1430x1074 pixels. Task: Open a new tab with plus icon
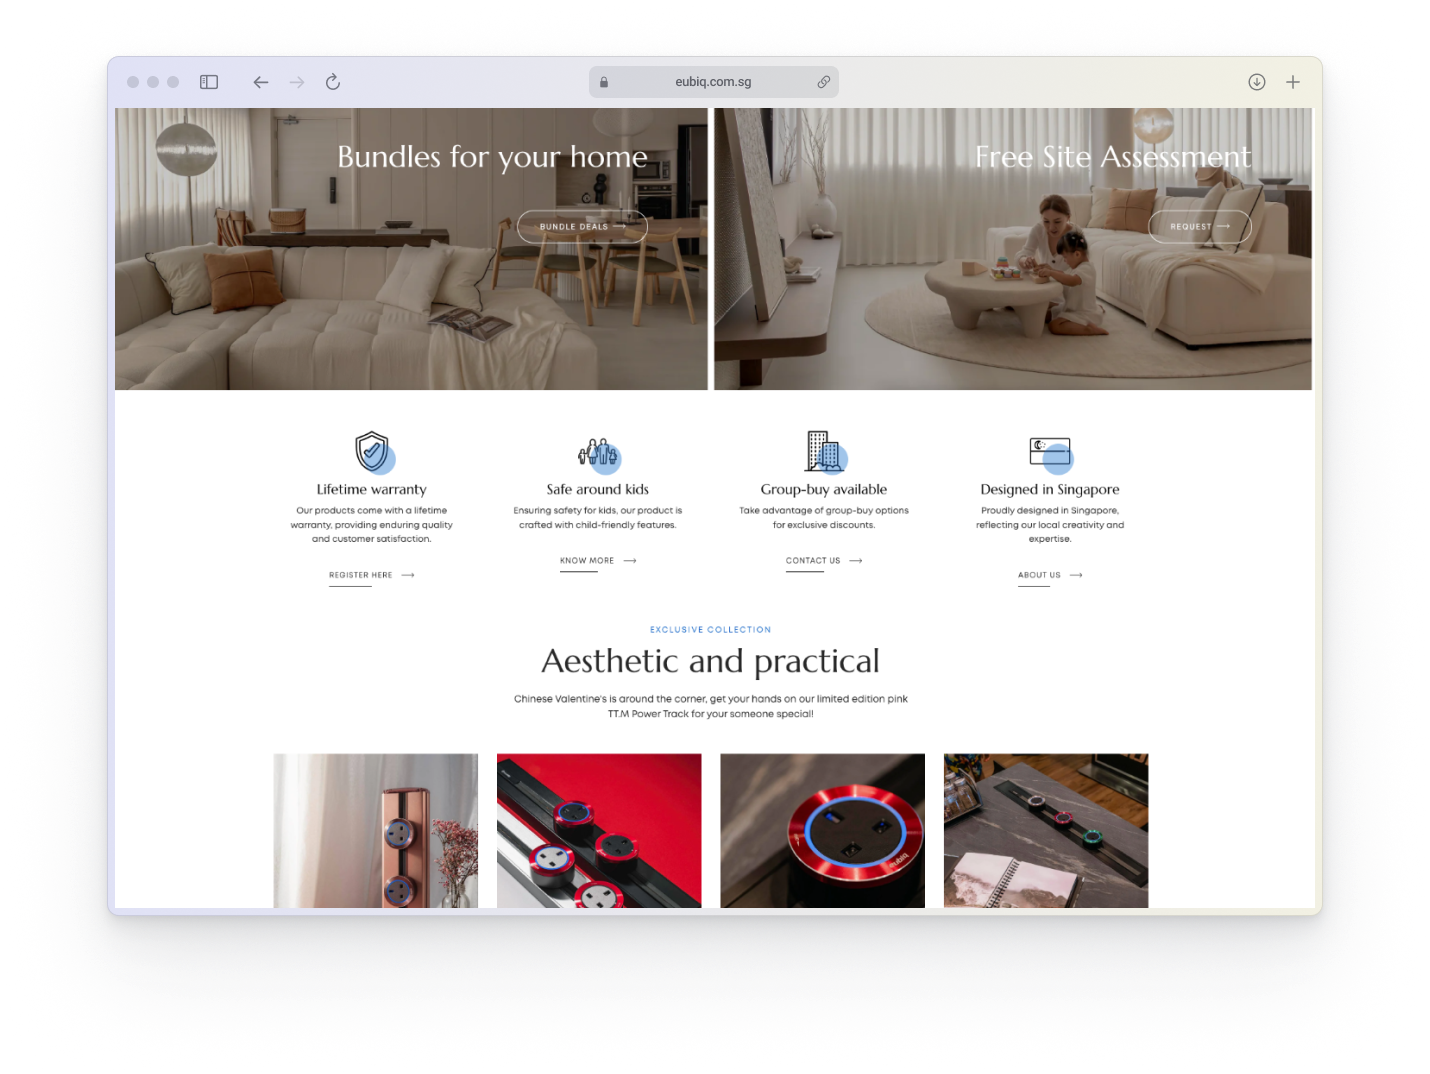click(x=1293, y=82)
